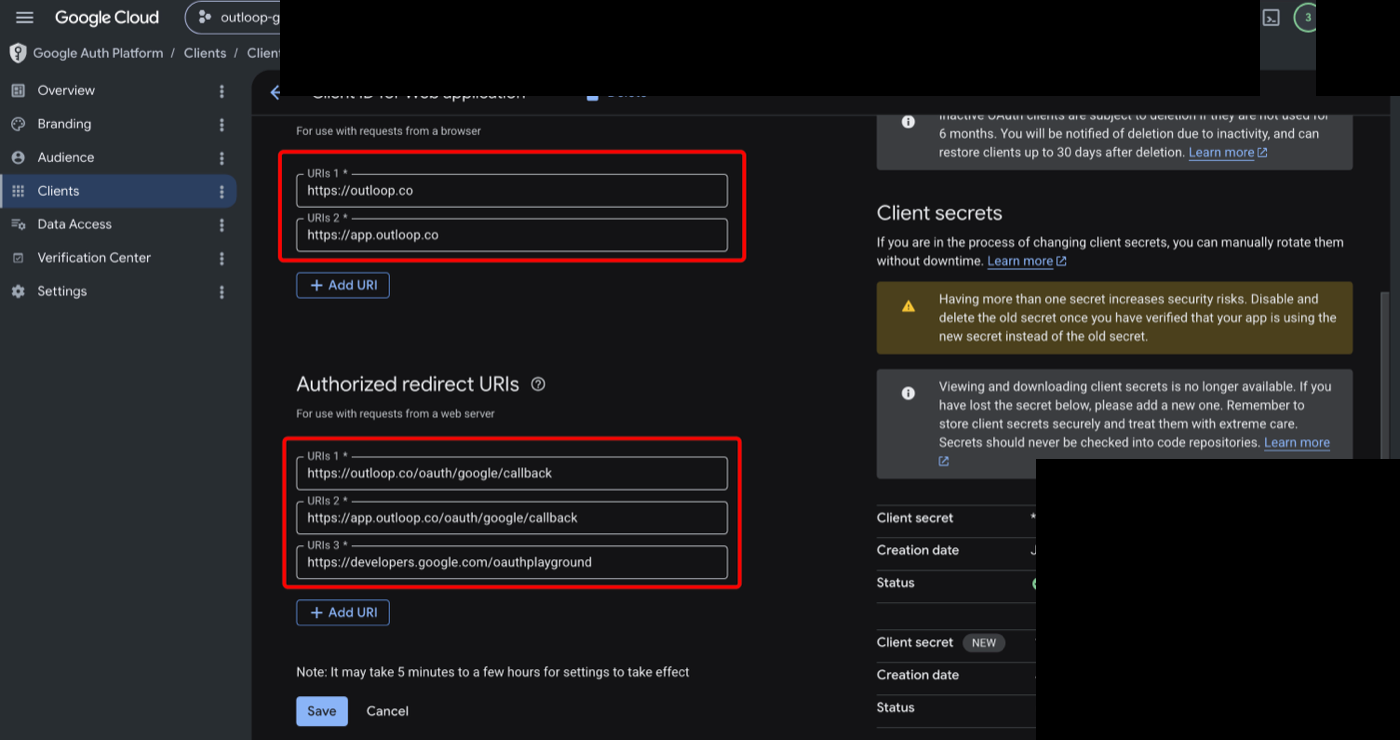The image size is (1400, 740).
Task: Add URI under Authorized redirect URIs
Action: [343, 612]
